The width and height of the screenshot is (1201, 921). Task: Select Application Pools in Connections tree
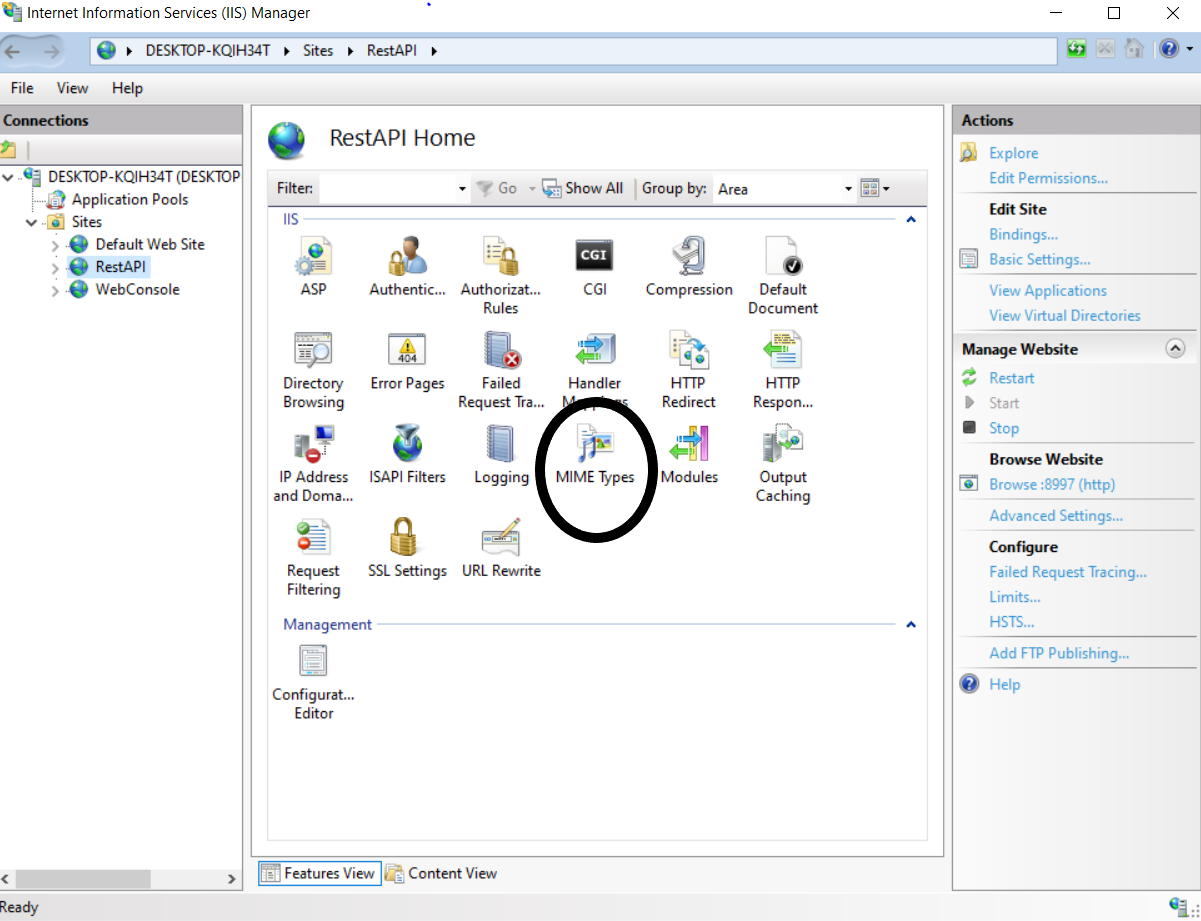point(130,199)
